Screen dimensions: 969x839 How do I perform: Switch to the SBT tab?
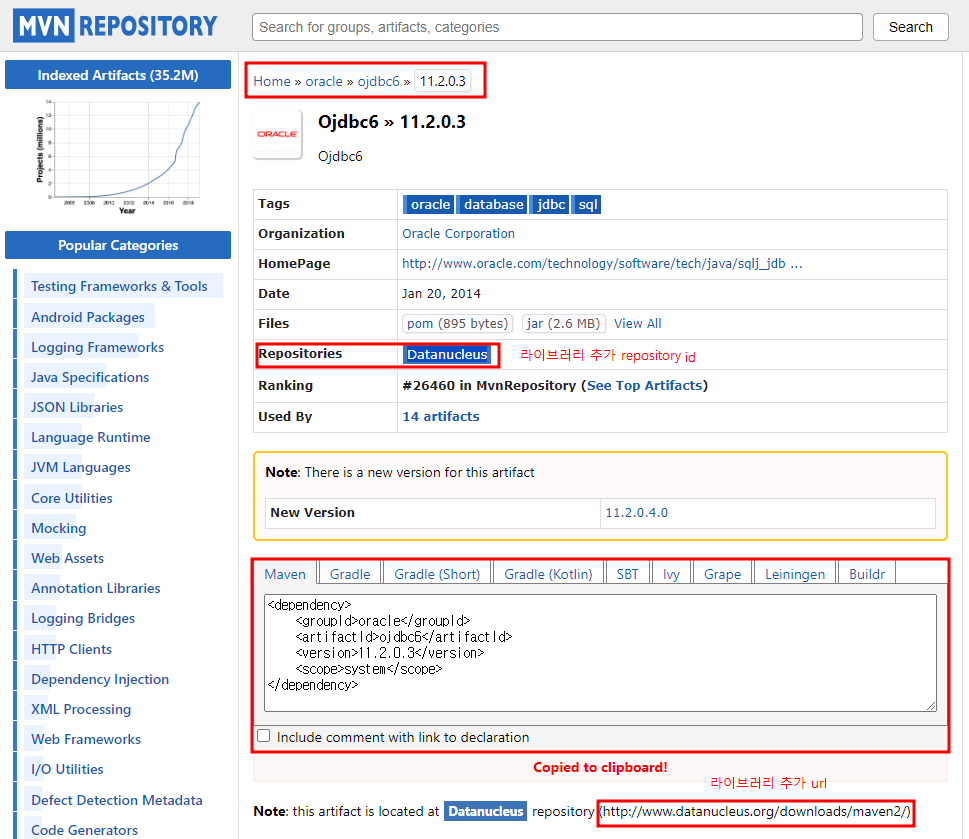(x=627, y=574)
